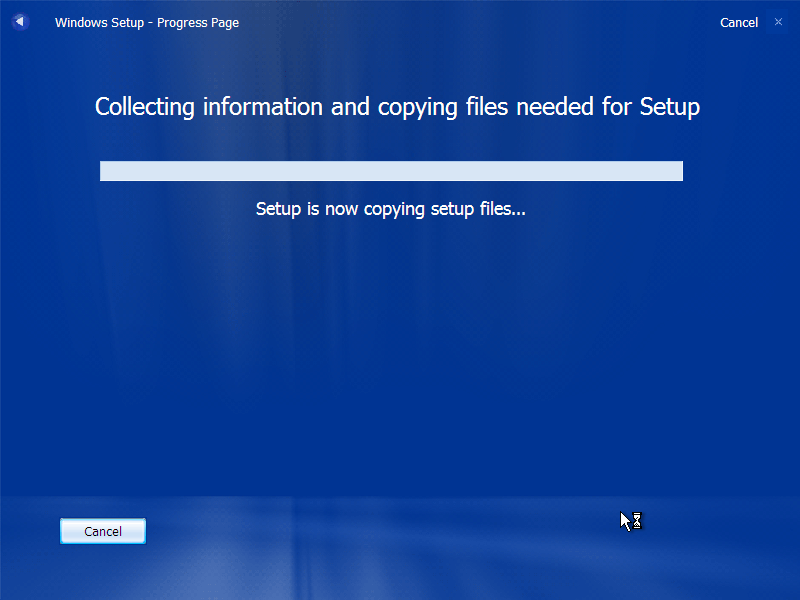Image resolution: width=800 pixels, height=600 pixels.
Task: Select the back navigation arrow at top left
Action: tap(20, 22)
